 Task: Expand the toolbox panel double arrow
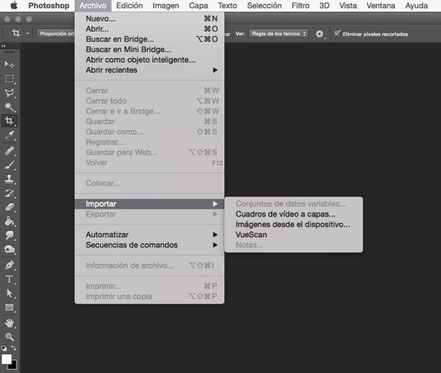tap(4, 46)
